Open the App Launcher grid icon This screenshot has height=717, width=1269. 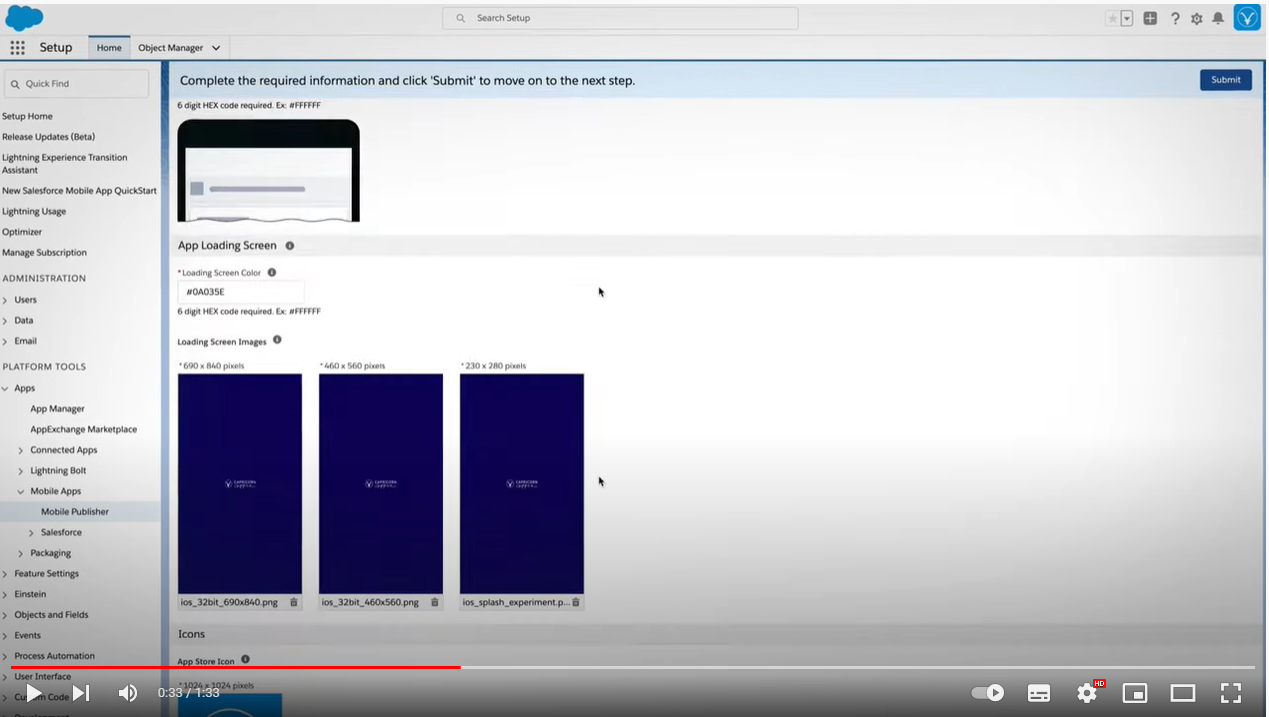click(17, 48)
